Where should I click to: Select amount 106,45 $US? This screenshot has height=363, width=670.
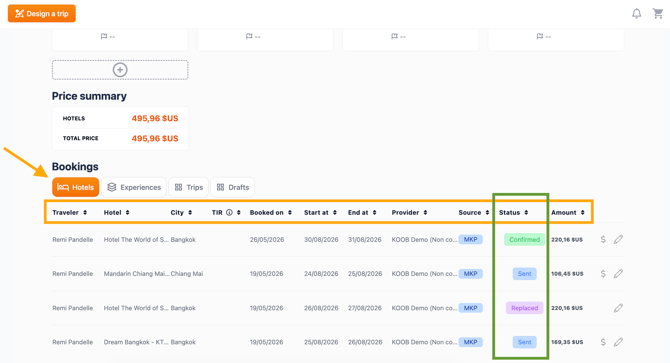point(567,274)
